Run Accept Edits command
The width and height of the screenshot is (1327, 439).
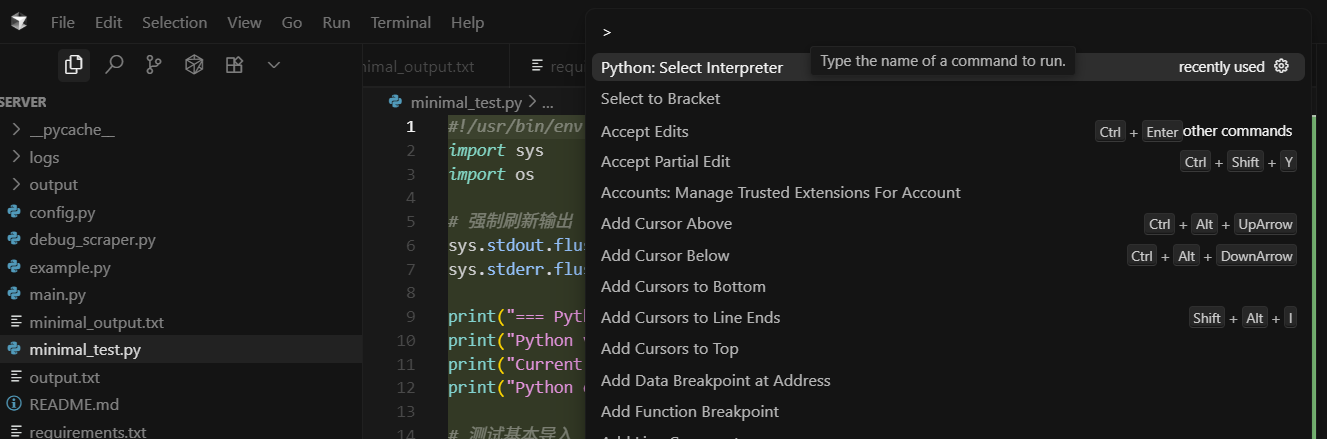click(x=948, y=132)
